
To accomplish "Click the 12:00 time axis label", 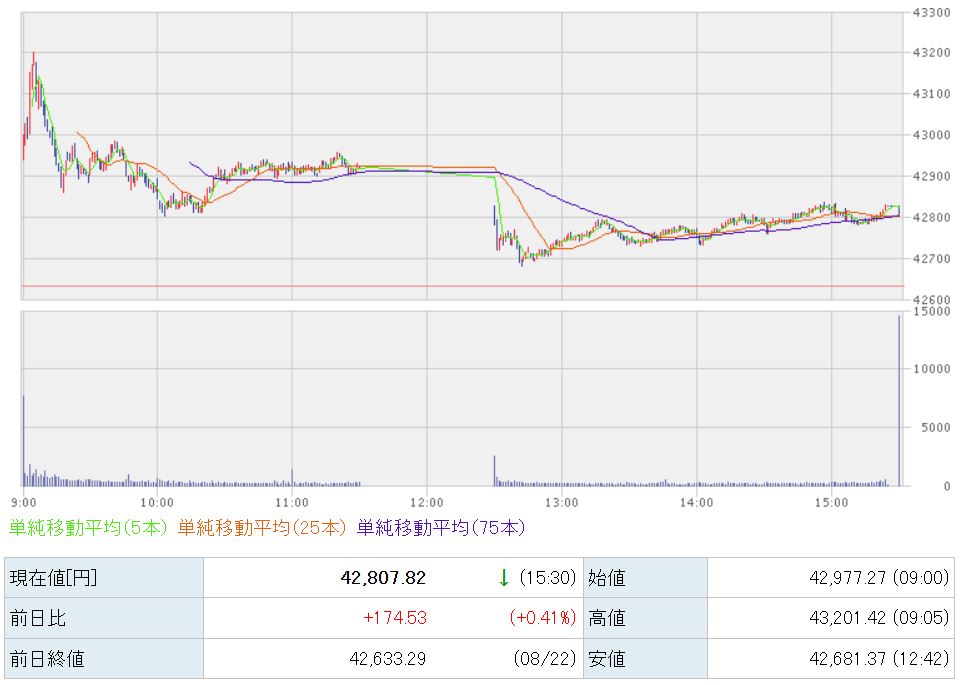I will click(427, 502).
